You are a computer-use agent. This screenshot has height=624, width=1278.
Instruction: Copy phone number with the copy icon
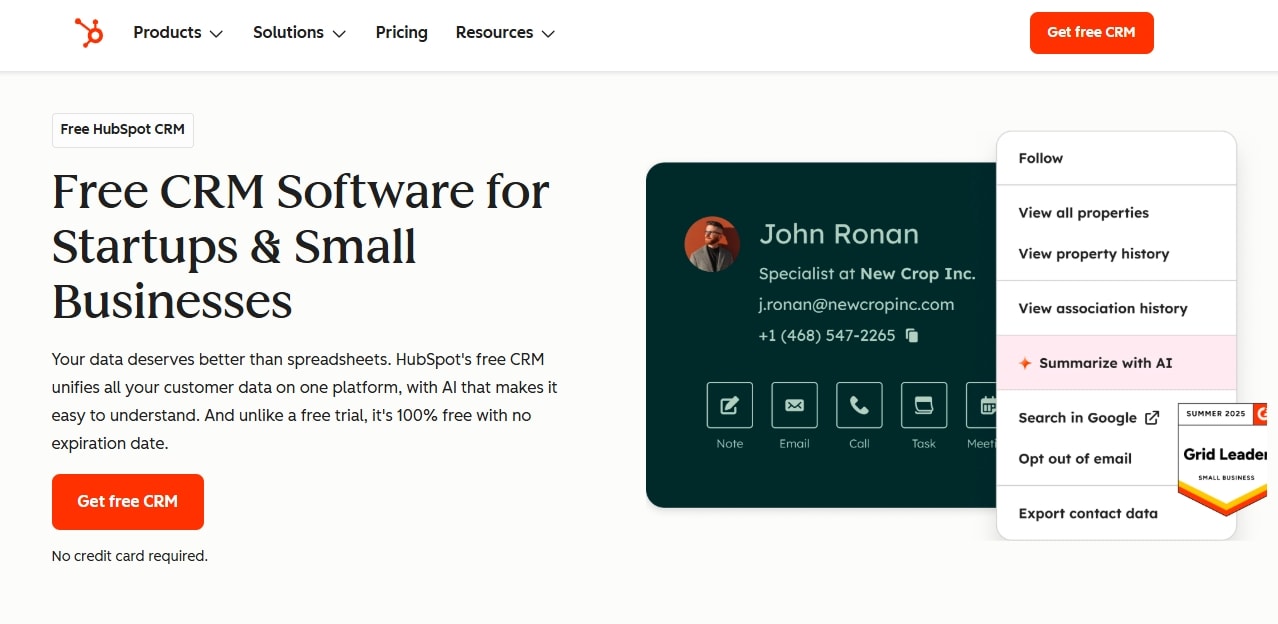pyautogui.click(x=912, y=336)
